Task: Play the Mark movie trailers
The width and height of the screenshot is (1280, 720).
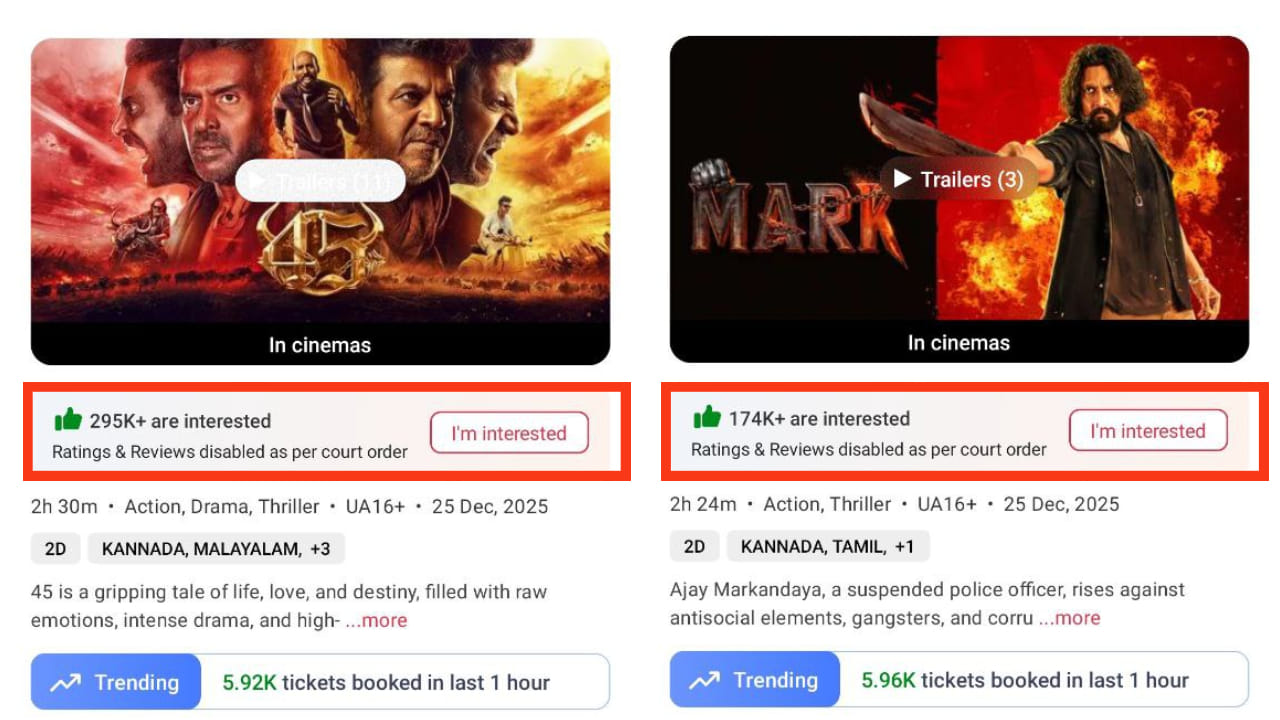Action: pos(958,179)
